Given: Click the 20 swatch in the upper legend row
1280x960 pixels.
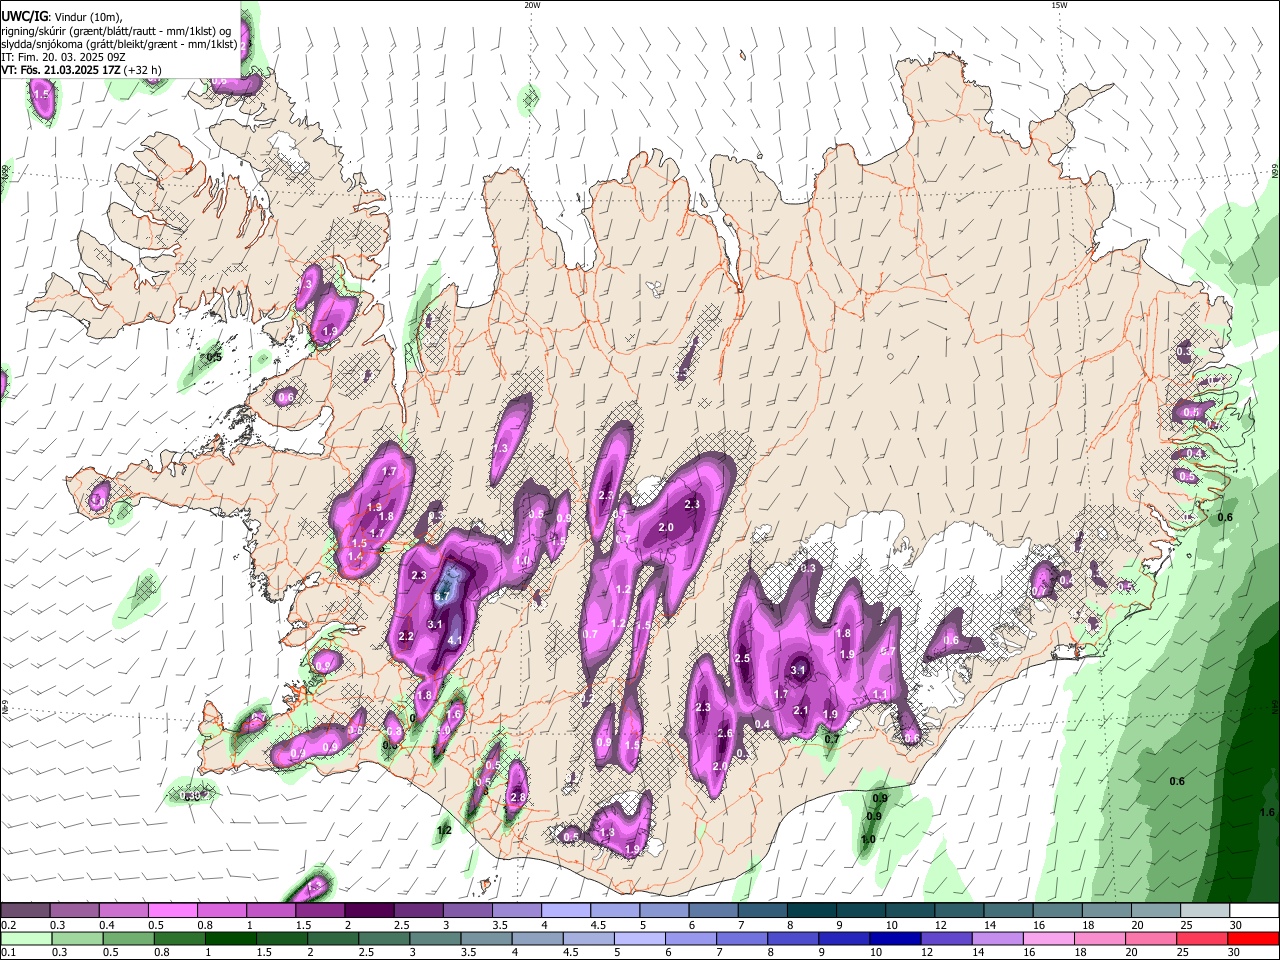Looking at the screenshot, I should tap(1156, 911).
